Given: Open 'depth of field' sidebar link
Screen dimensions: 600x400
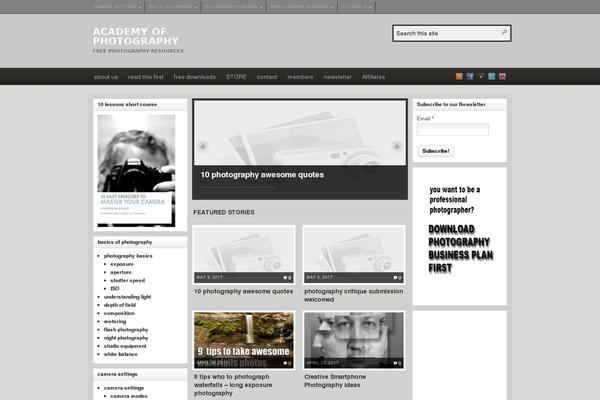Looking at the screenshot, I should [x=120, y=305].
